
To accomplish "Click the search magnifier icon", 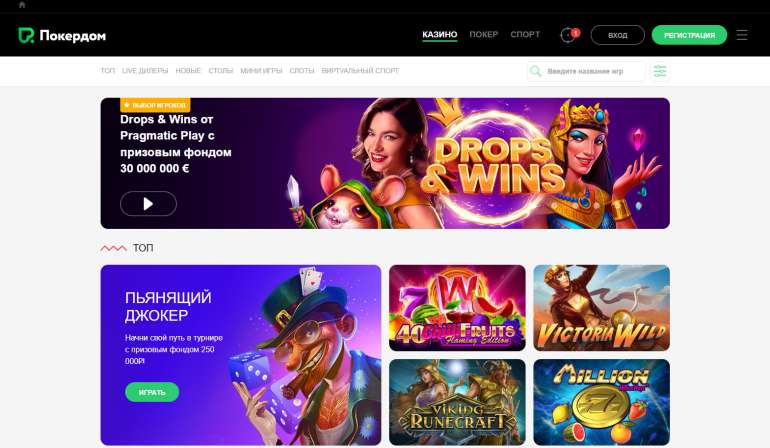I will 536,71.
